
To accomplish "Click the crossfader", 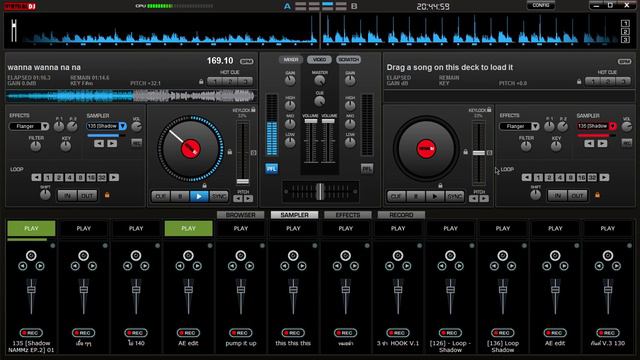I will (320, 191).
